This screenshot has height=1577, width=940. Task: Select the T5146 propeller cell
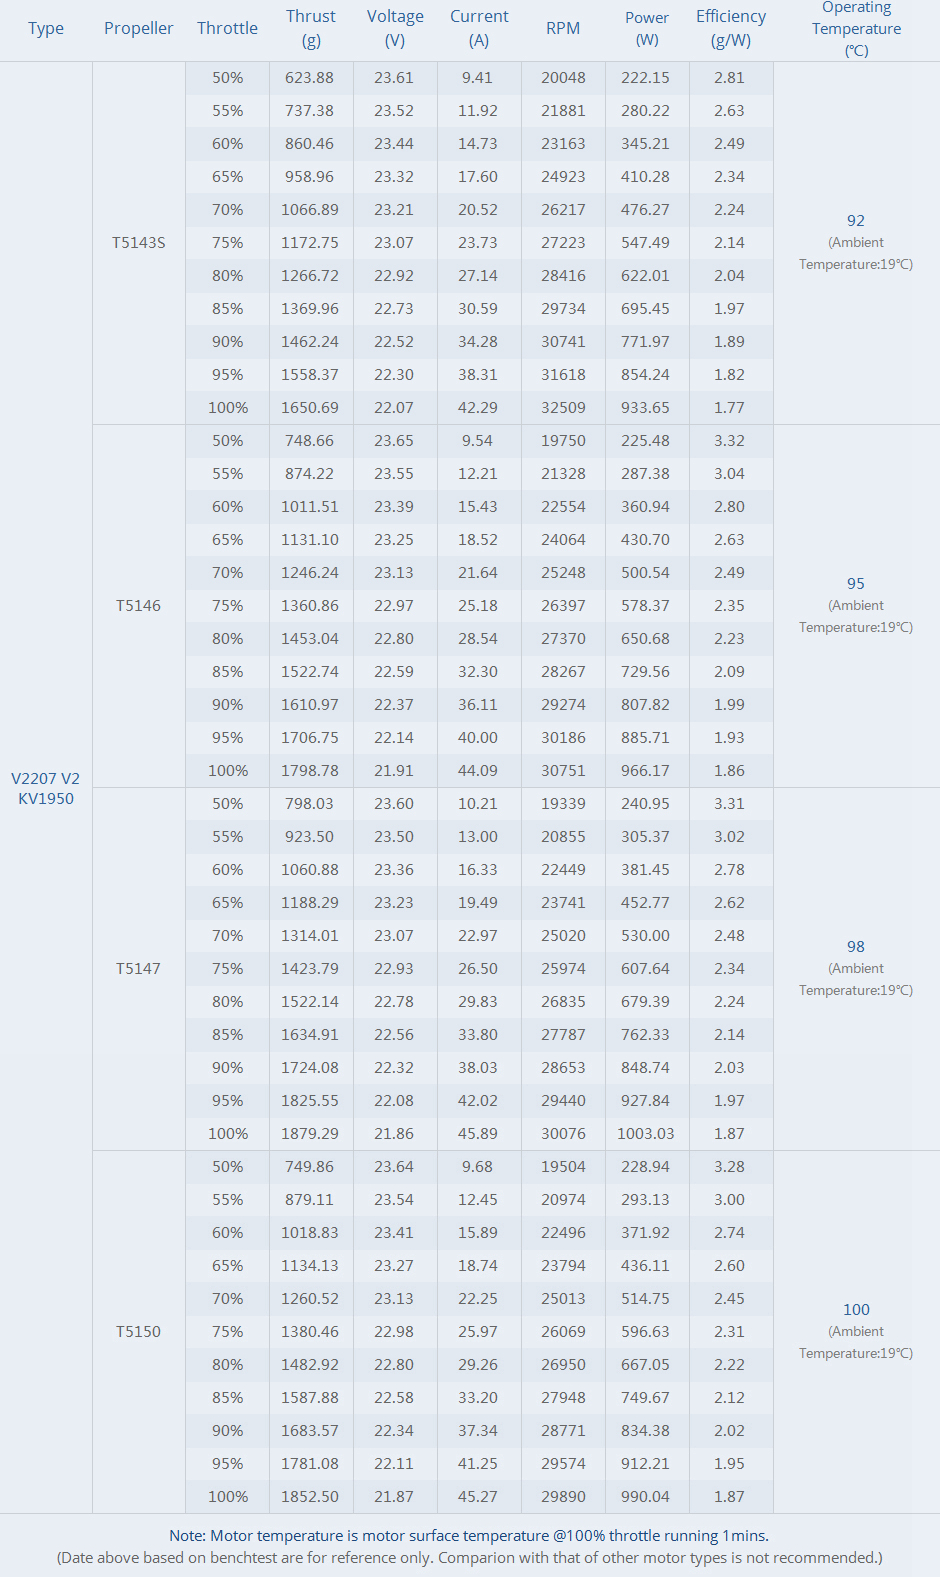tap(139, 606)
